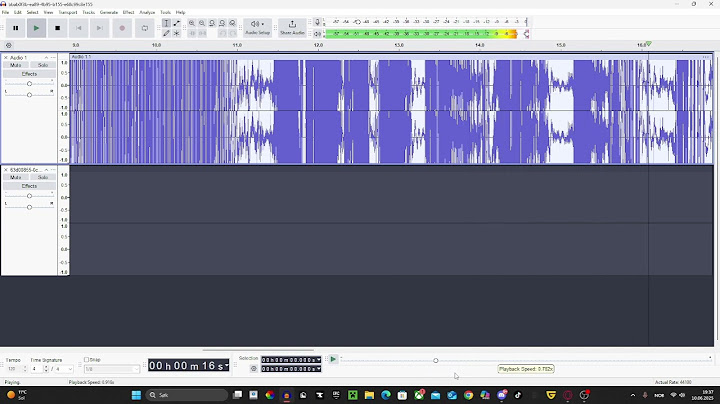Silence the audio selection icon
This screenshot has height=404, width=720.
(x=202, y=33)
